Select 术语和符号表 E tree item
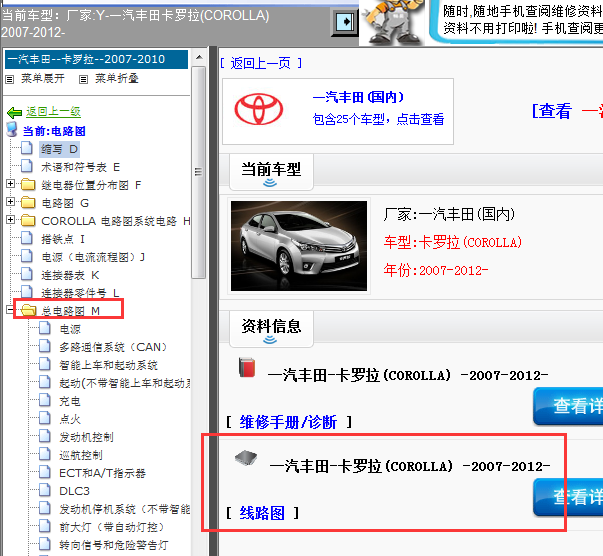 pos(80,167)
